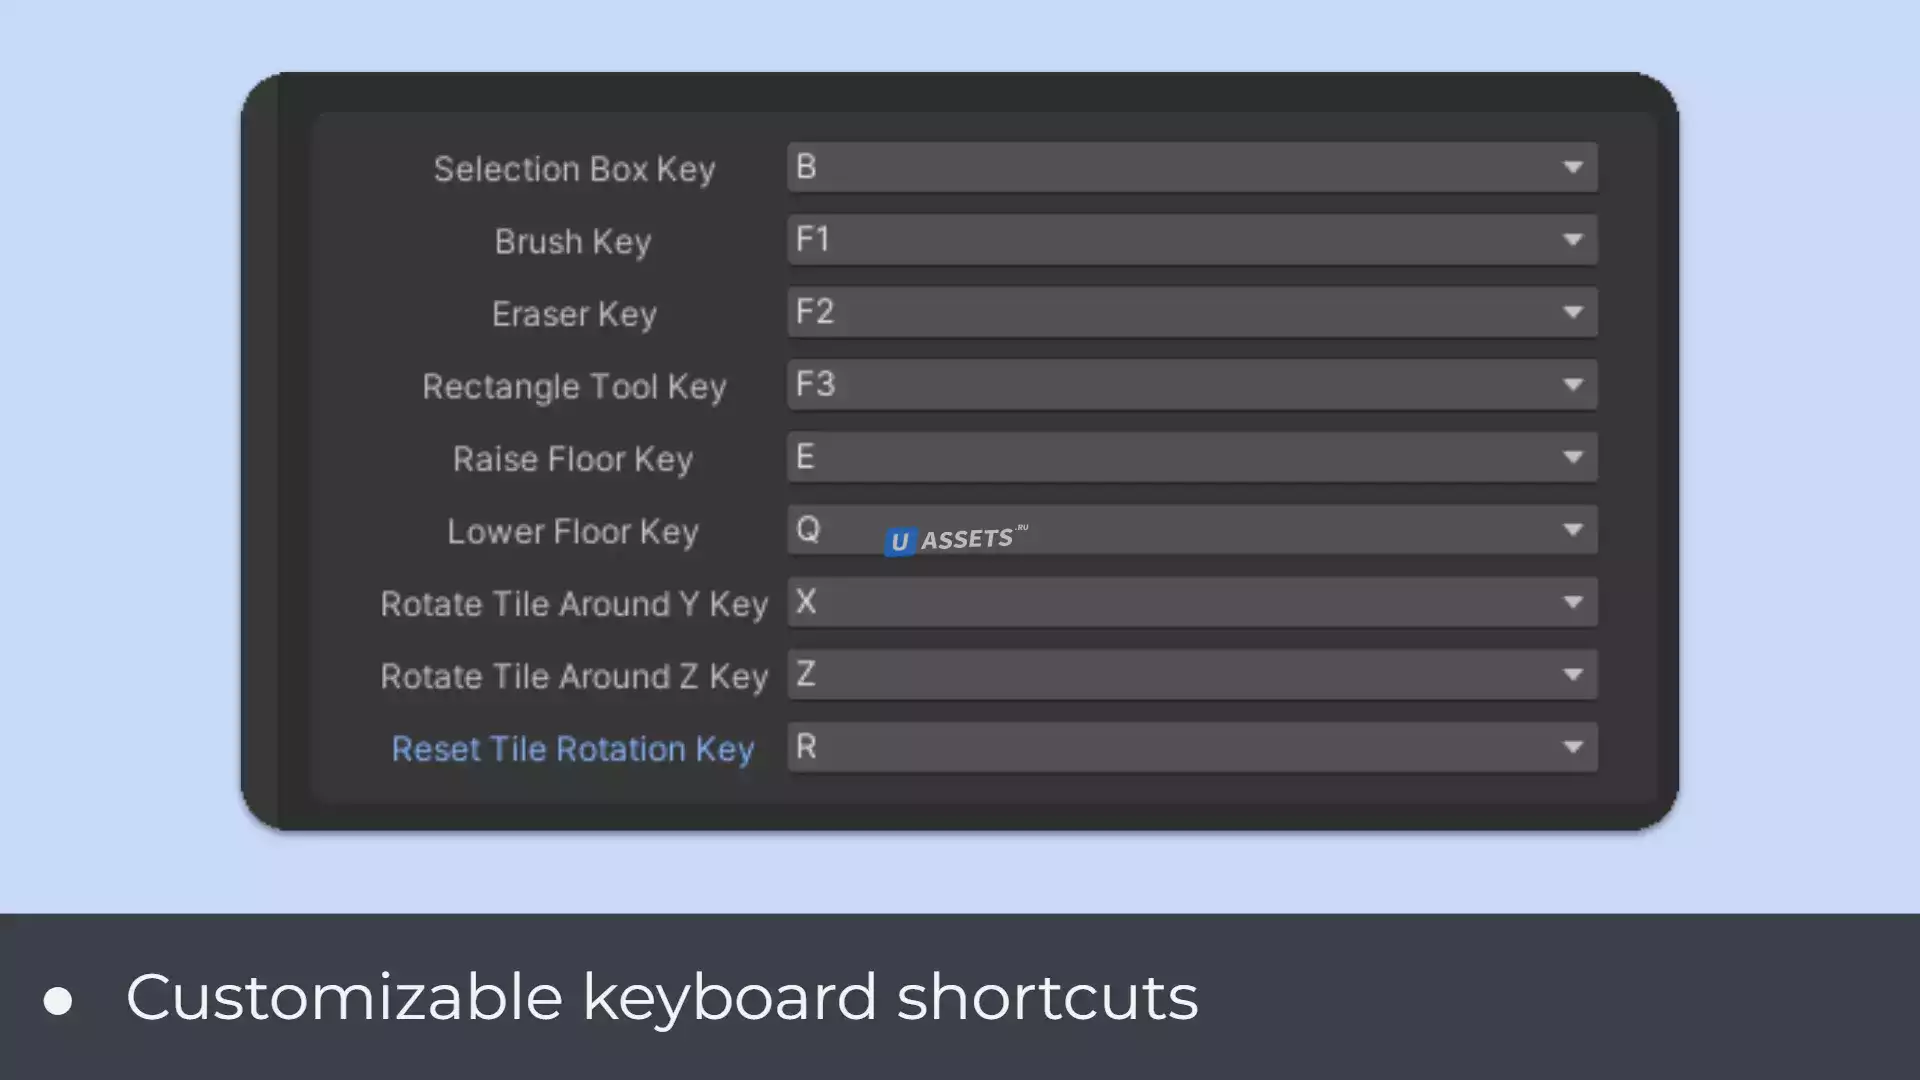Click the Raise Floor Key label
Screen dimensions: 1920x1080
tap(573, 459)
